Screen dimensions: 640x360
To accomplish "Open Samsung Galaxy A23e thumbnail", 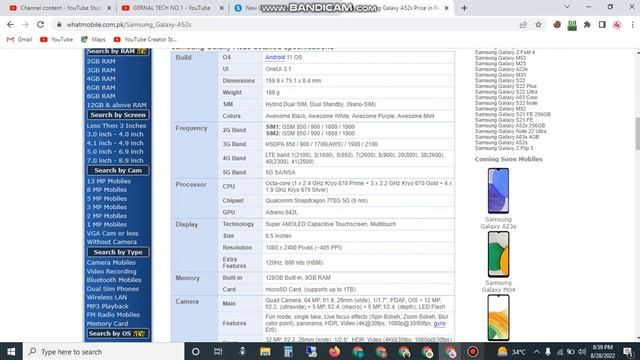I will [498, 191].
